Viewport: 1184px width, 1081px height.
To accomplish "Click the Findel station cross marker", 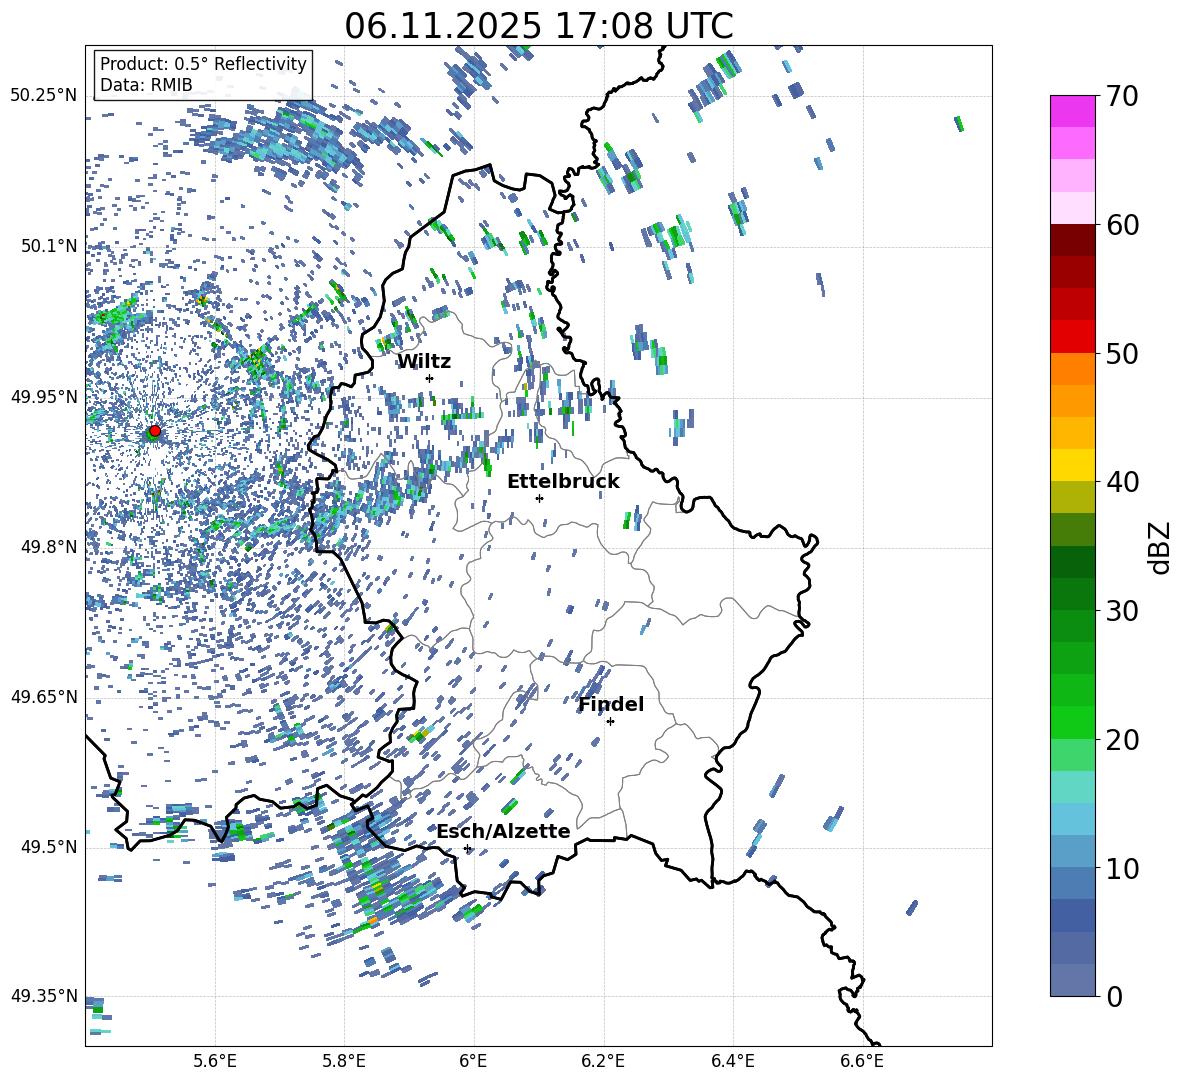I will tap(610, 721).
